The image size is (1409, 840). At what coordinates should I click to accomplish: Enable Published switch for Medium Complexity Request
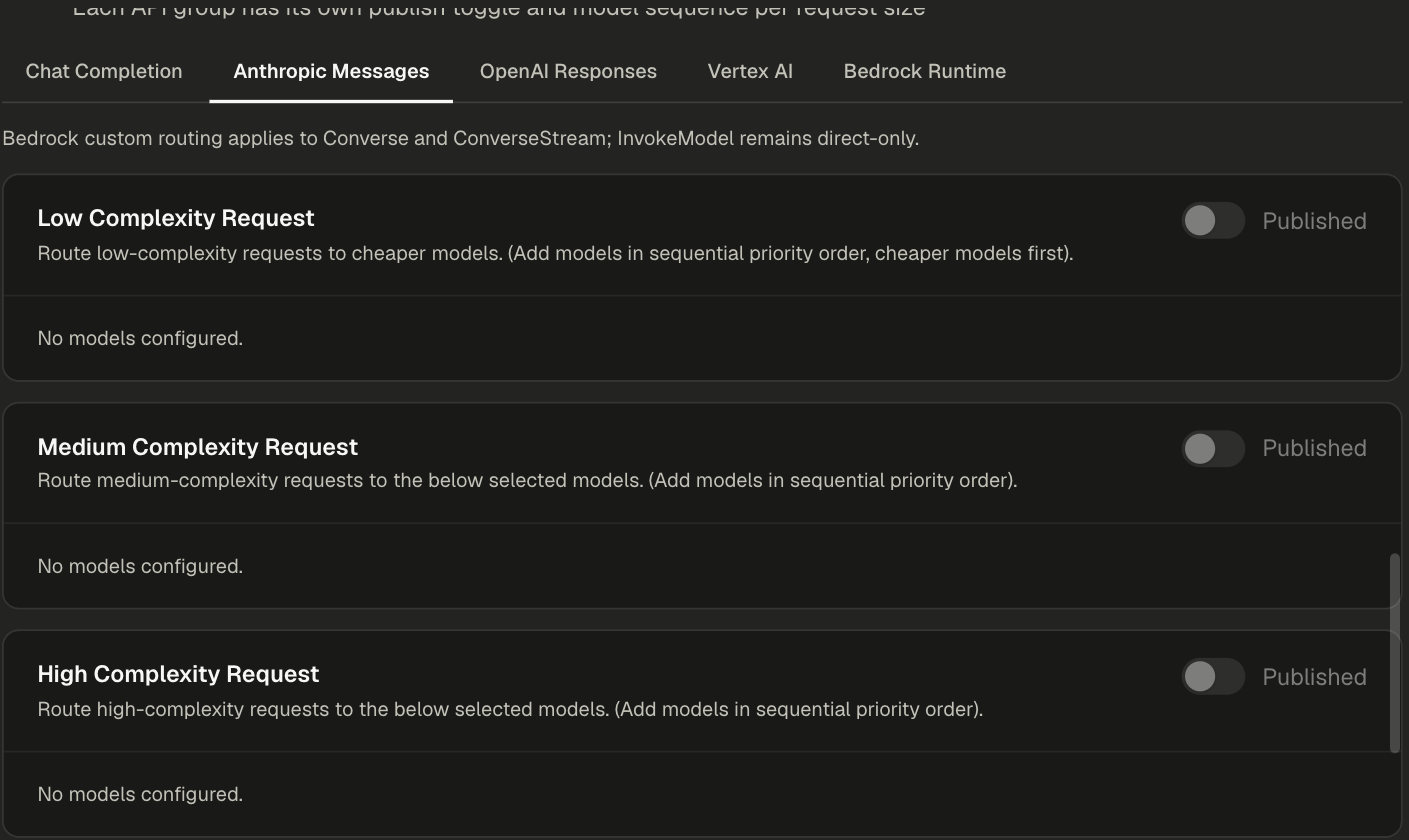click(1213, 448)
